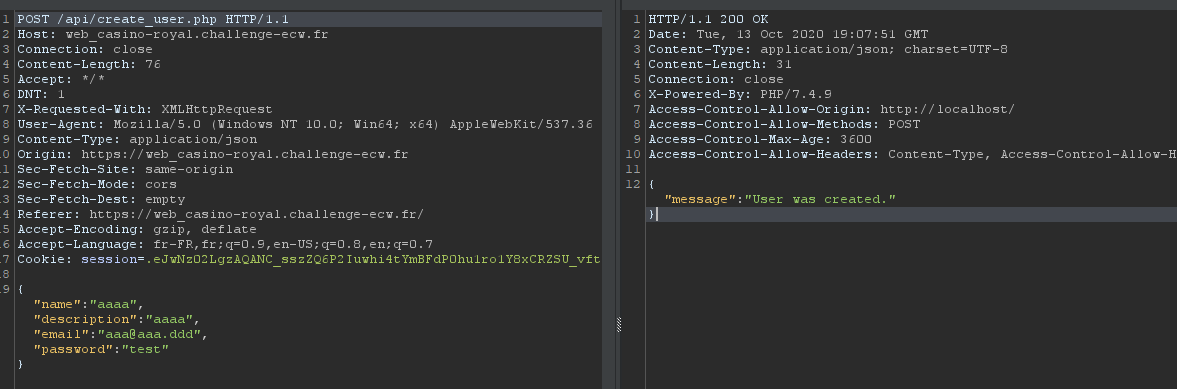Select the Sec-Fetch-Site: same-origin header
This screenshot has height=389, width=1177.
125,170
